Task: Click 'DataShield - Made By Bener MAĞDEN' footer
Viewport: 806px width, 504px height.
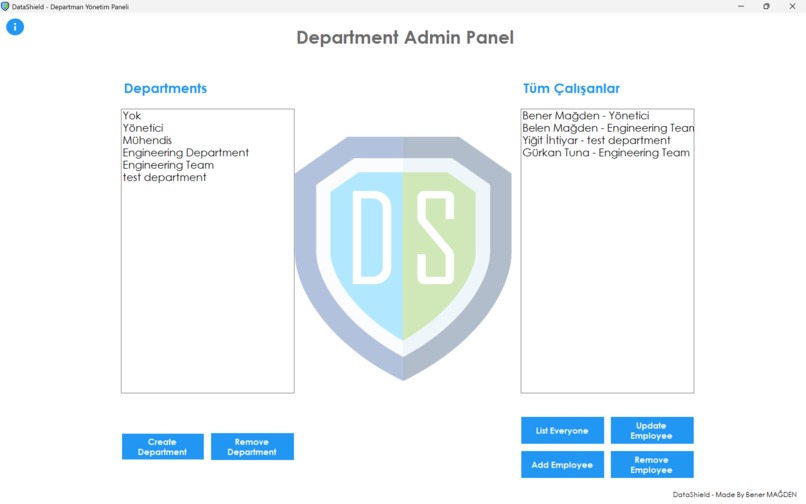Action: pyautogui.click(x=734, y=494)
